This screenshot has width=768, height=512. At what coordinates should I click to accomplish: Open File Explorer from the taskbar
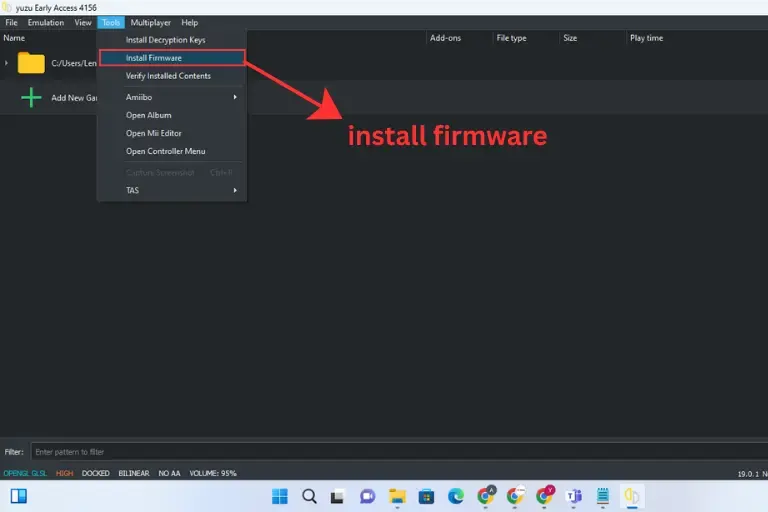(397, 496)
